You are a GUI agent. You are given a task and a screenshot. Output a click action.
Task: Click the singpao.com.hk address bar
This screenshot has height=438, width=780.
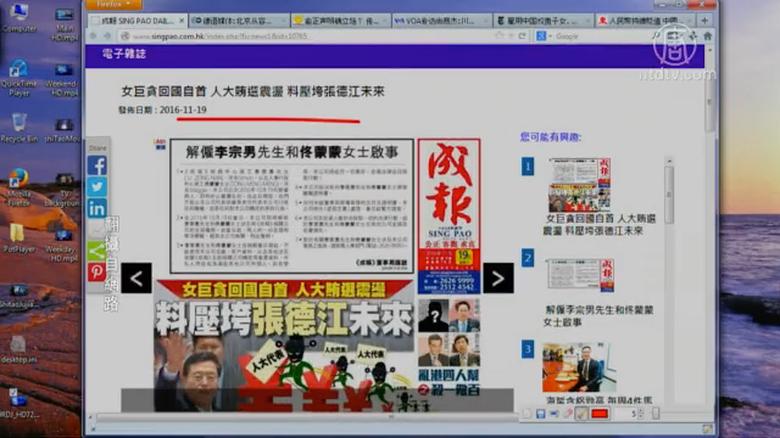point(300,36)
